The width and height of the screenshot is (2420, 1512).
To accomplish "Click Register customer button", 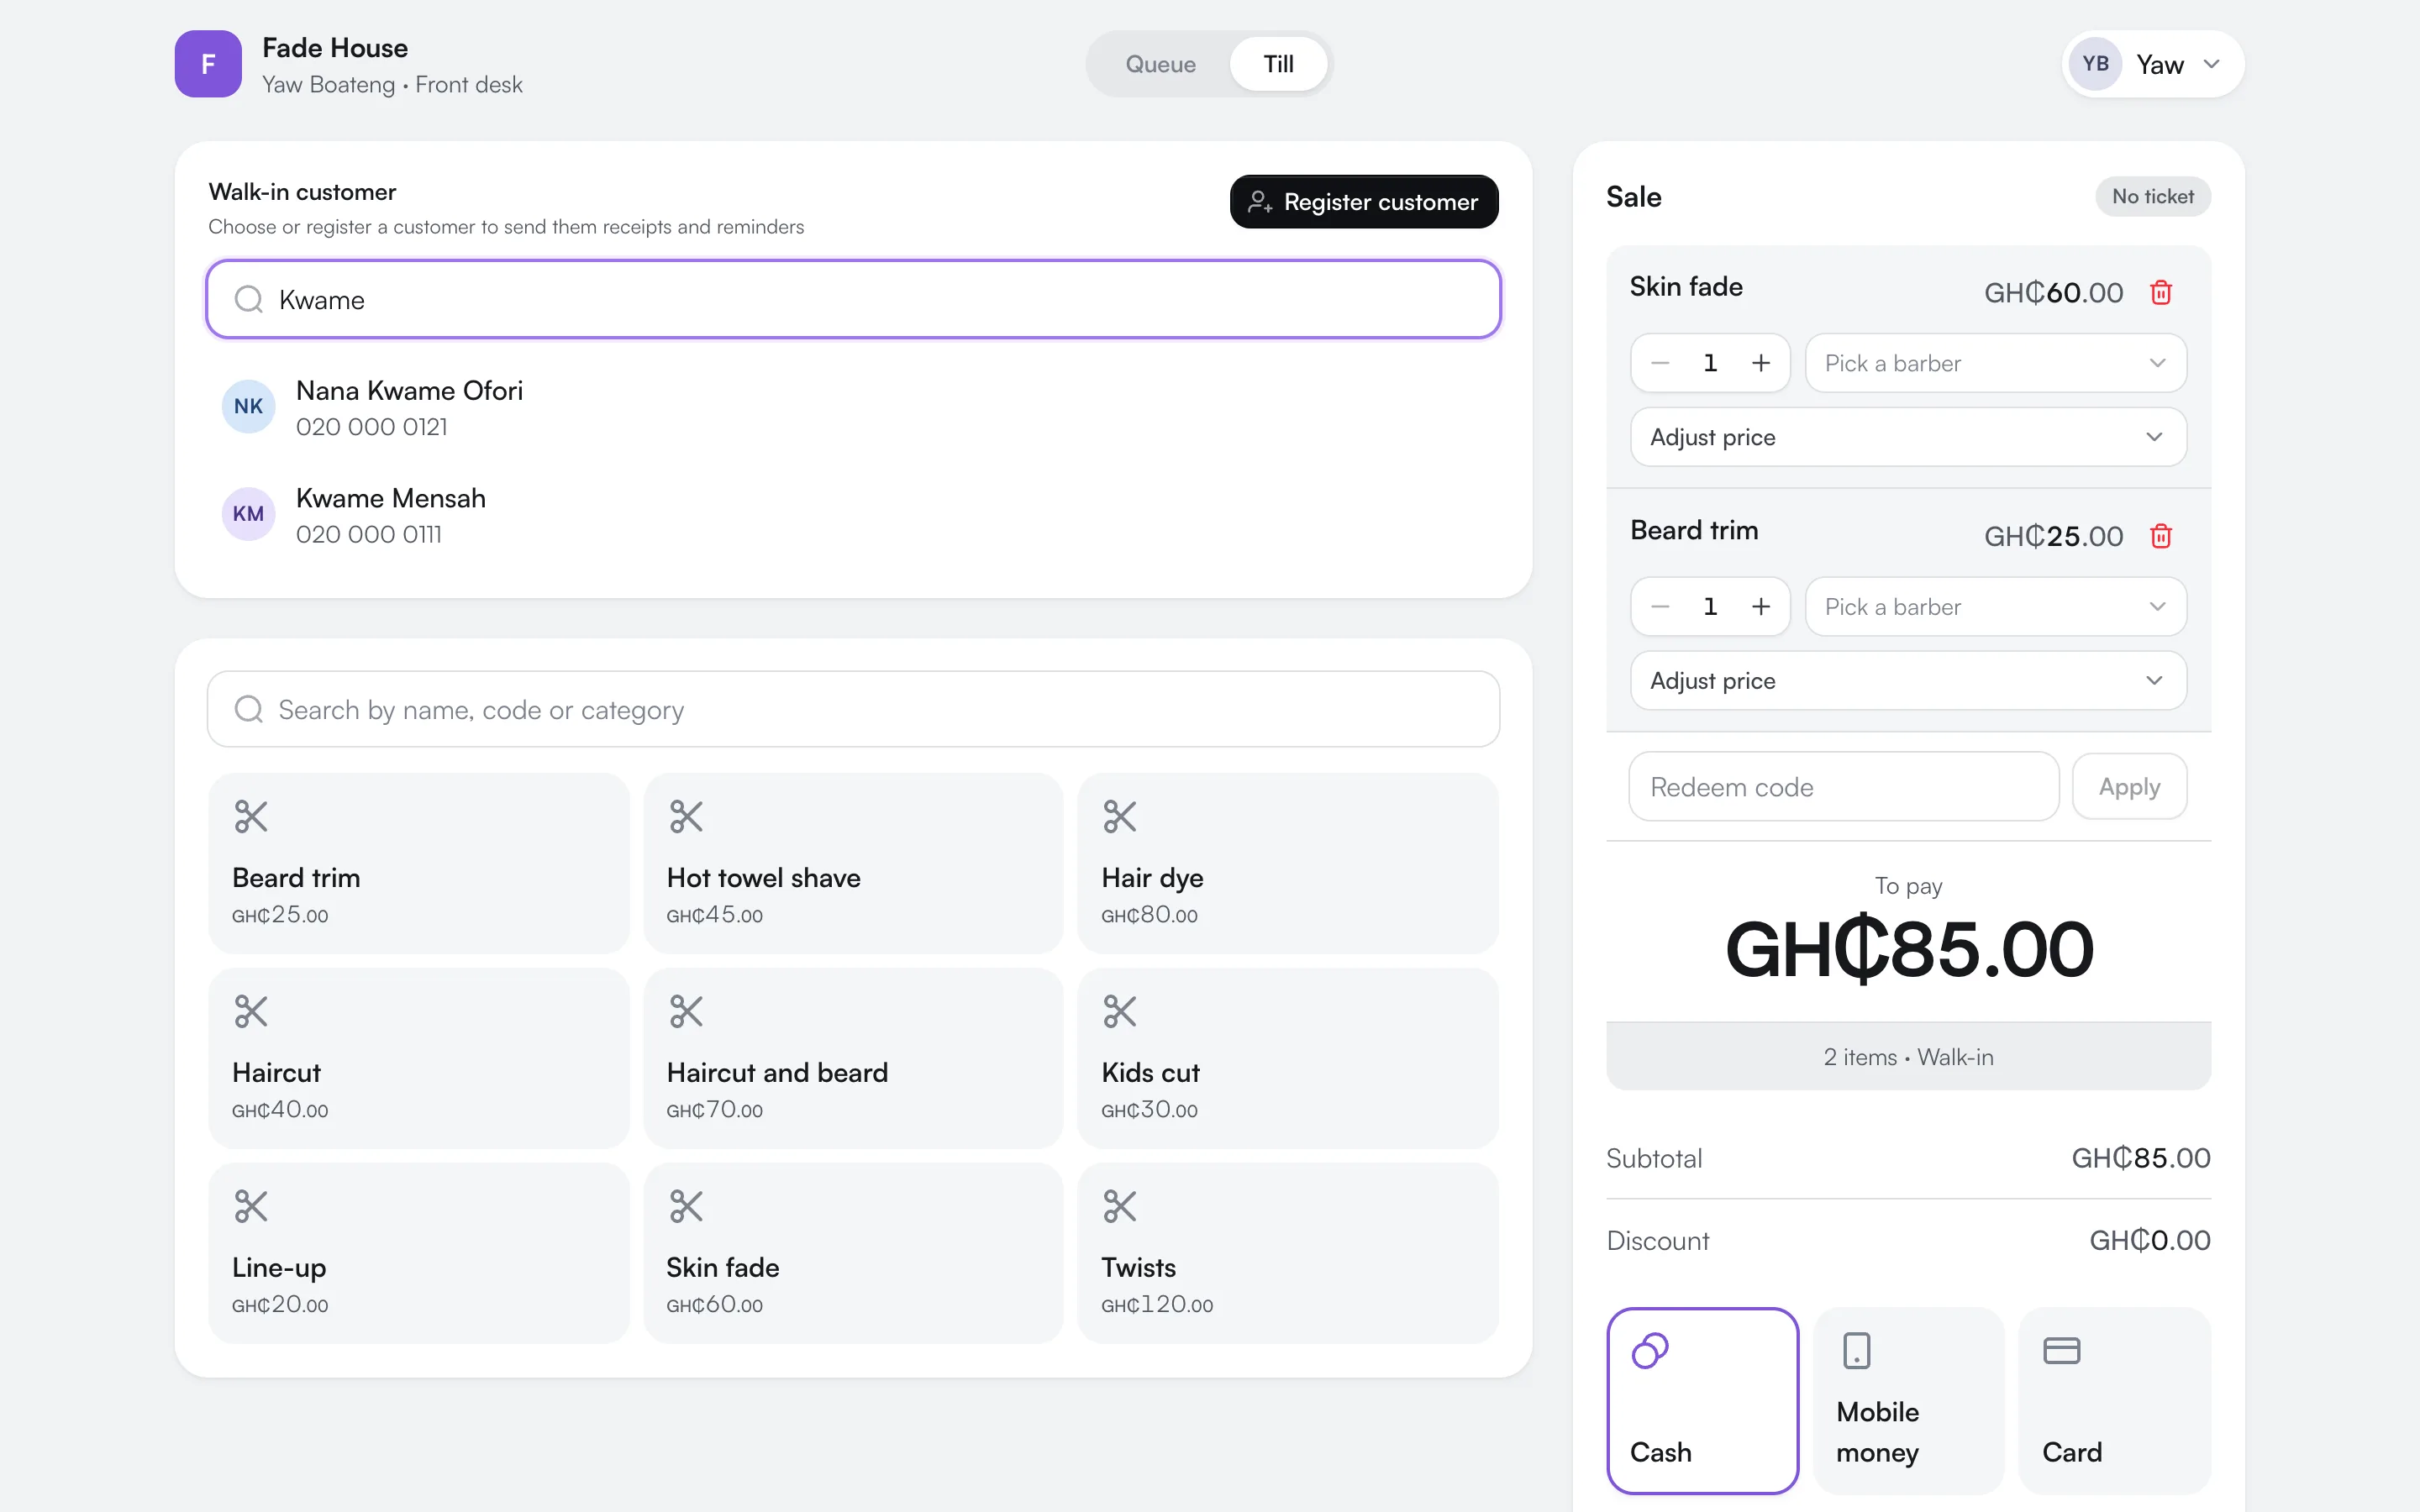I will click(1363, 202).
